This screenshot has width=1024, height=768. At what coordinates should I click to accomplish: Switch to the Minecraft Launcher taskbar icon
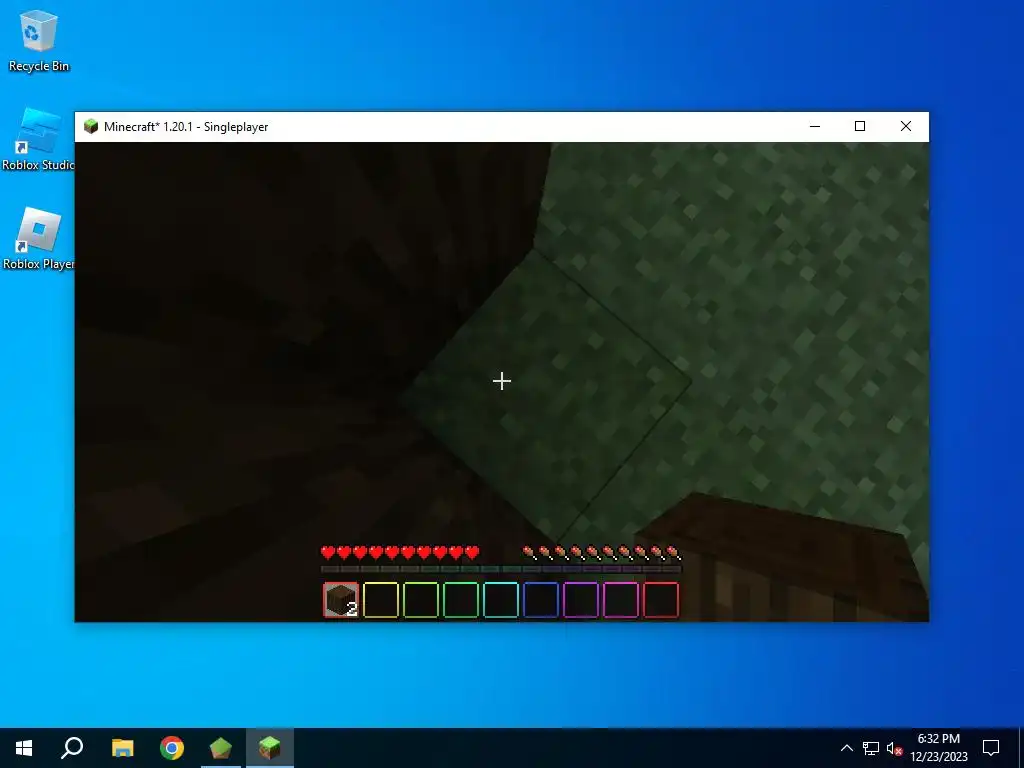click(221, 748)
